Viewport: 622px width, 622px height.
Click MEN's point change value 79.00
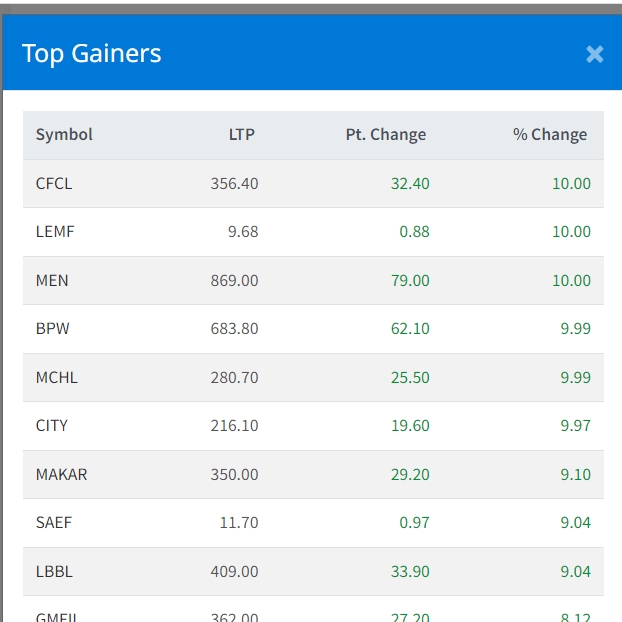[x=410, y=280]
